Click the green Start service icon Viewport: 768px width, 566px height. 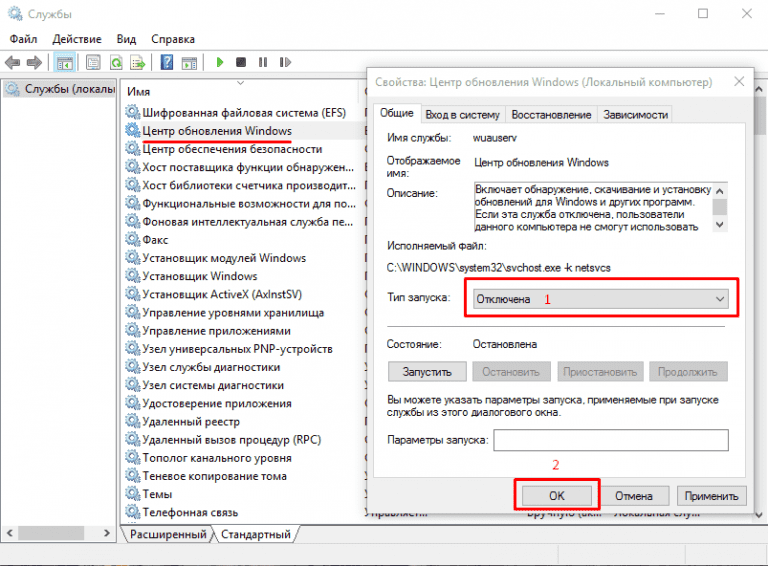[x=220, y=62]
